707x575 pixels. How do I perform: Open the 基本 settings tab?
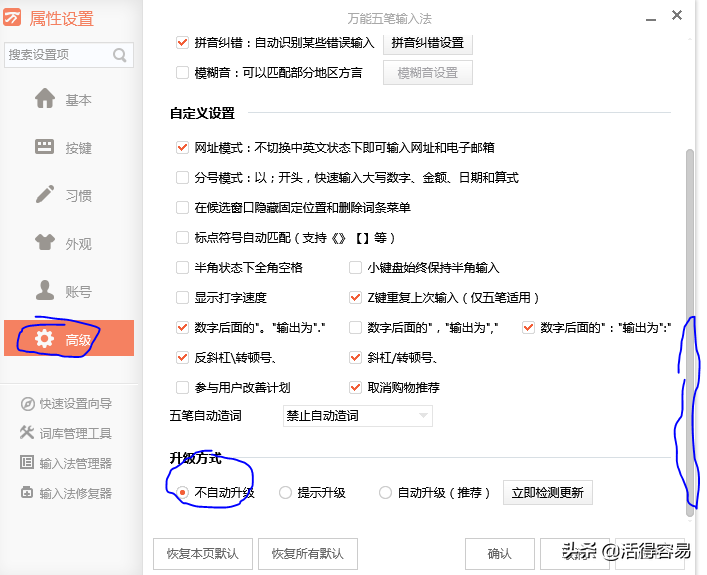pyautogui.click(x=69, y=99)
